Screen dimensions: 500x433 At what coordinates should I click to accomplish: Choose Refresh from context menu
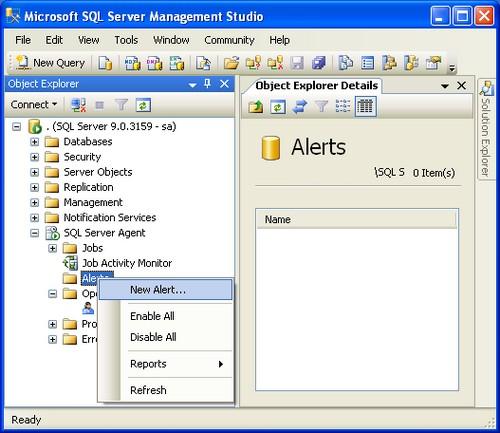point(166,390)
